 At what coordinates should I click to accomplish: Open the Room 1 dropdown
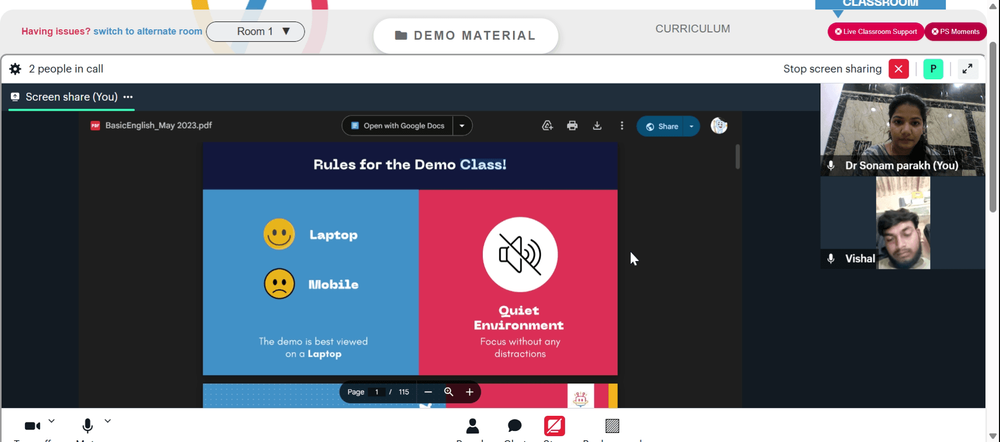255,31
